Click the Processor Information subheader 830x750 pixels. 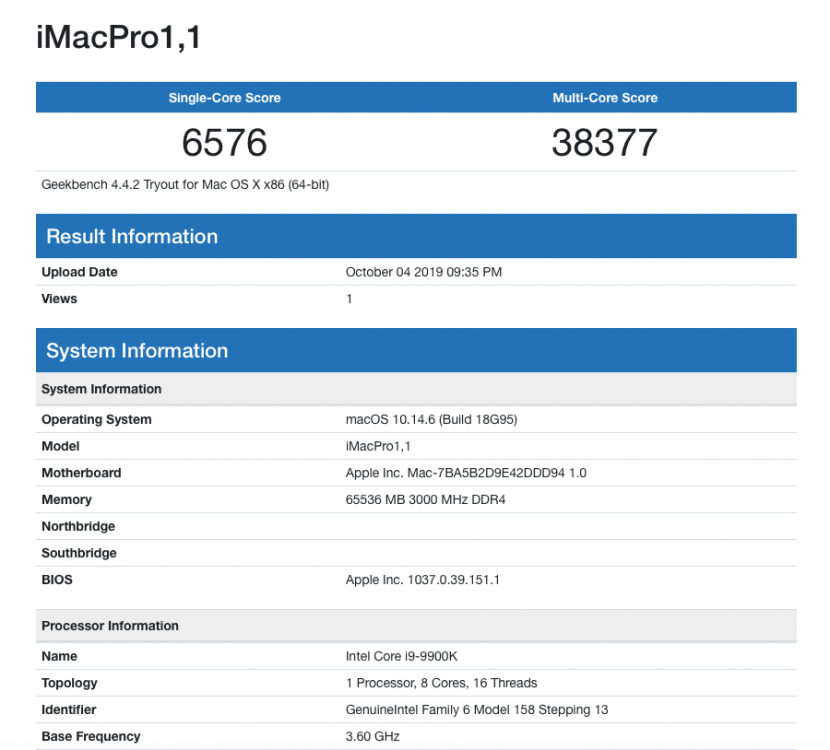click(x=416, y=626)
